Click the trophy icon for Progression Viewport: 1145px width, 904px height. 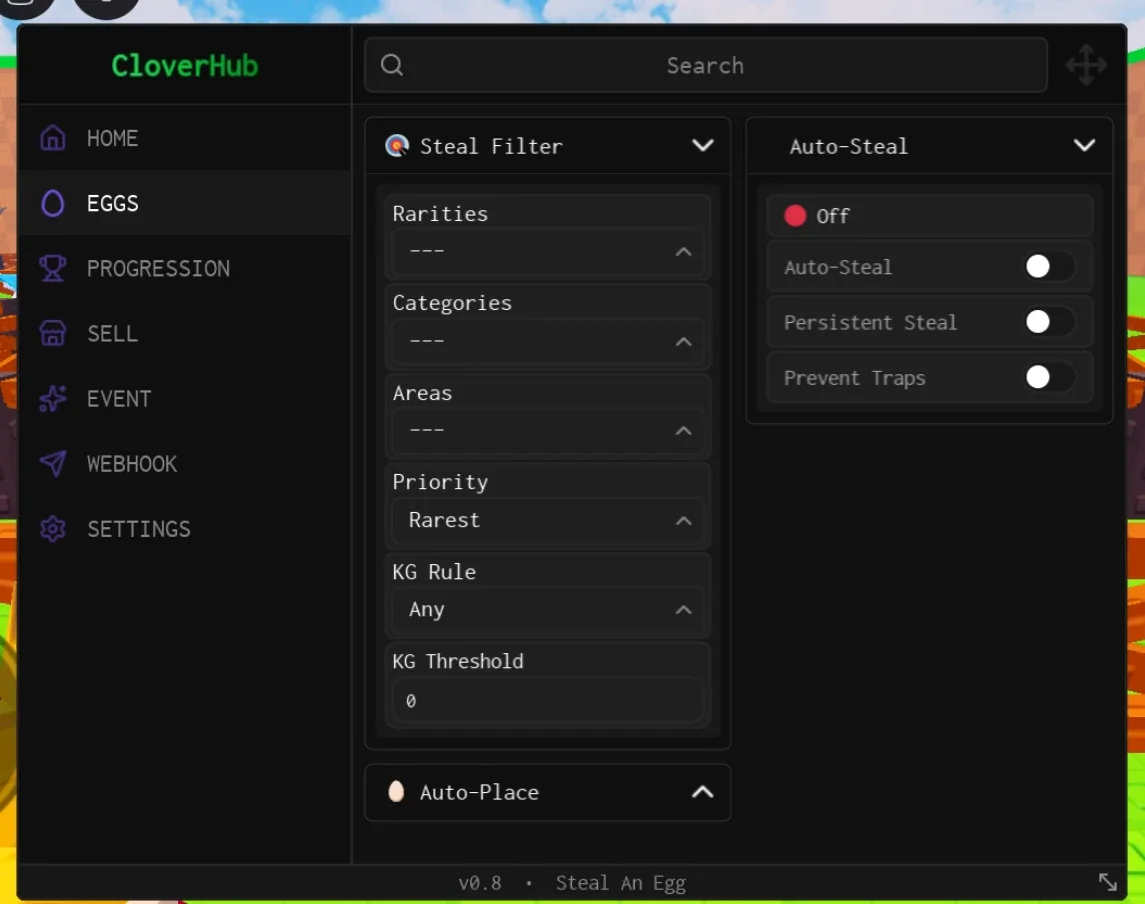tap(53, 268)
